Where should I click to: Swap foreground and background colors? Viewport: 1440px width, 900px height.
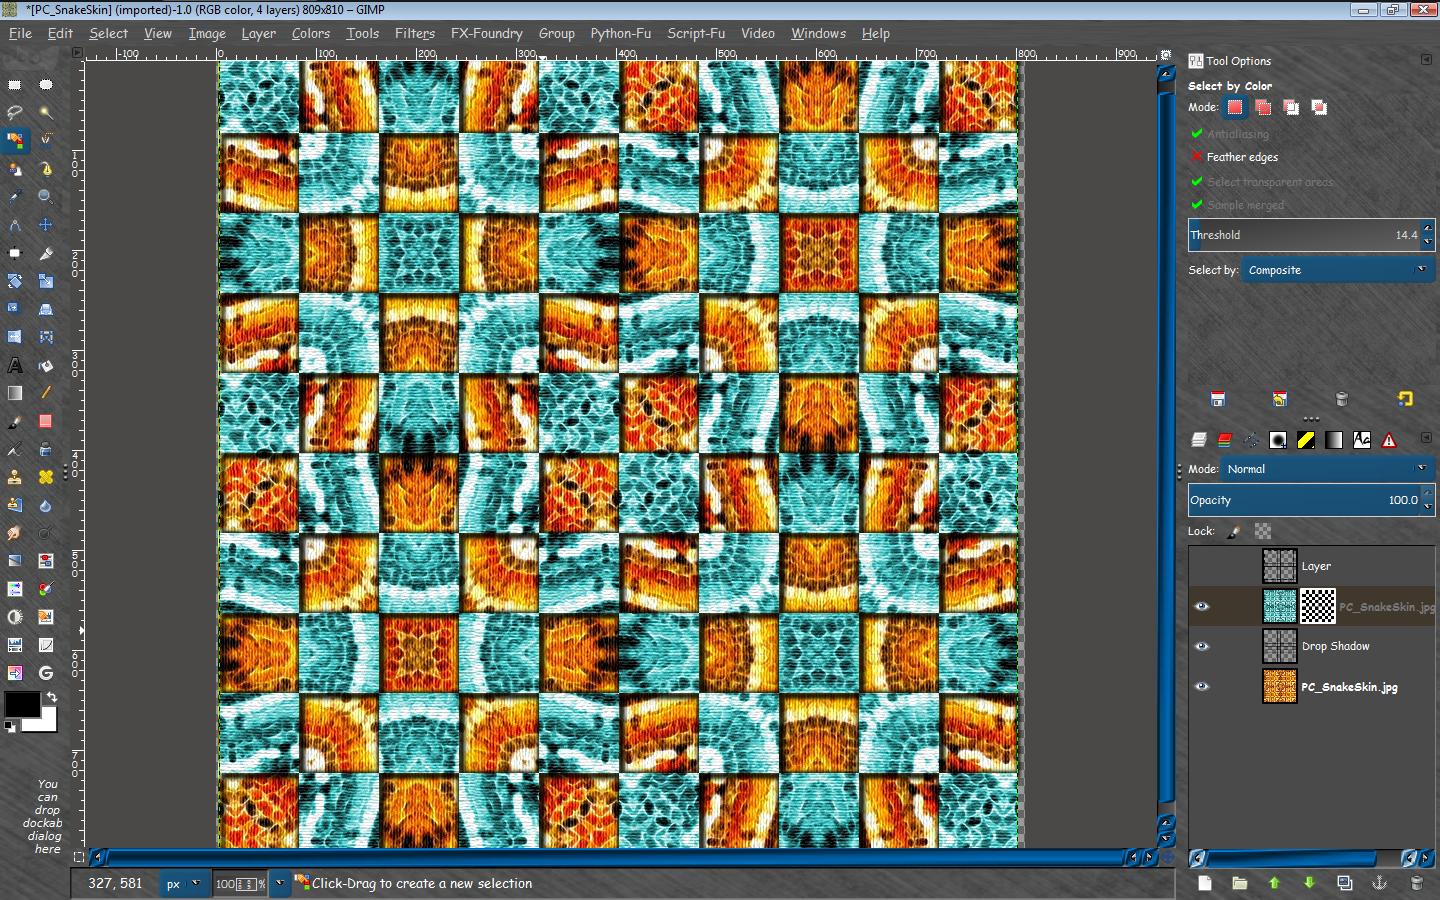click(51, 697)
